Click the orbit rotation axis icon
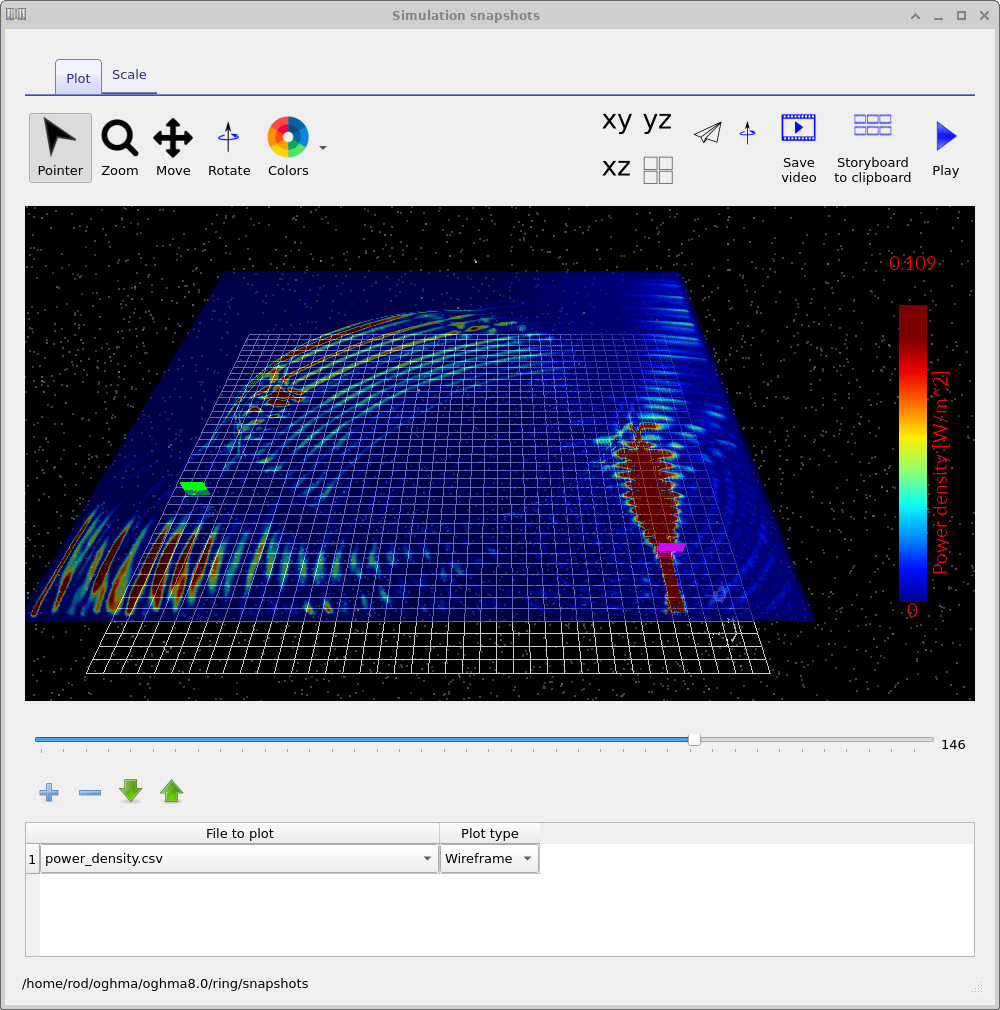 [x=747, y=131]
